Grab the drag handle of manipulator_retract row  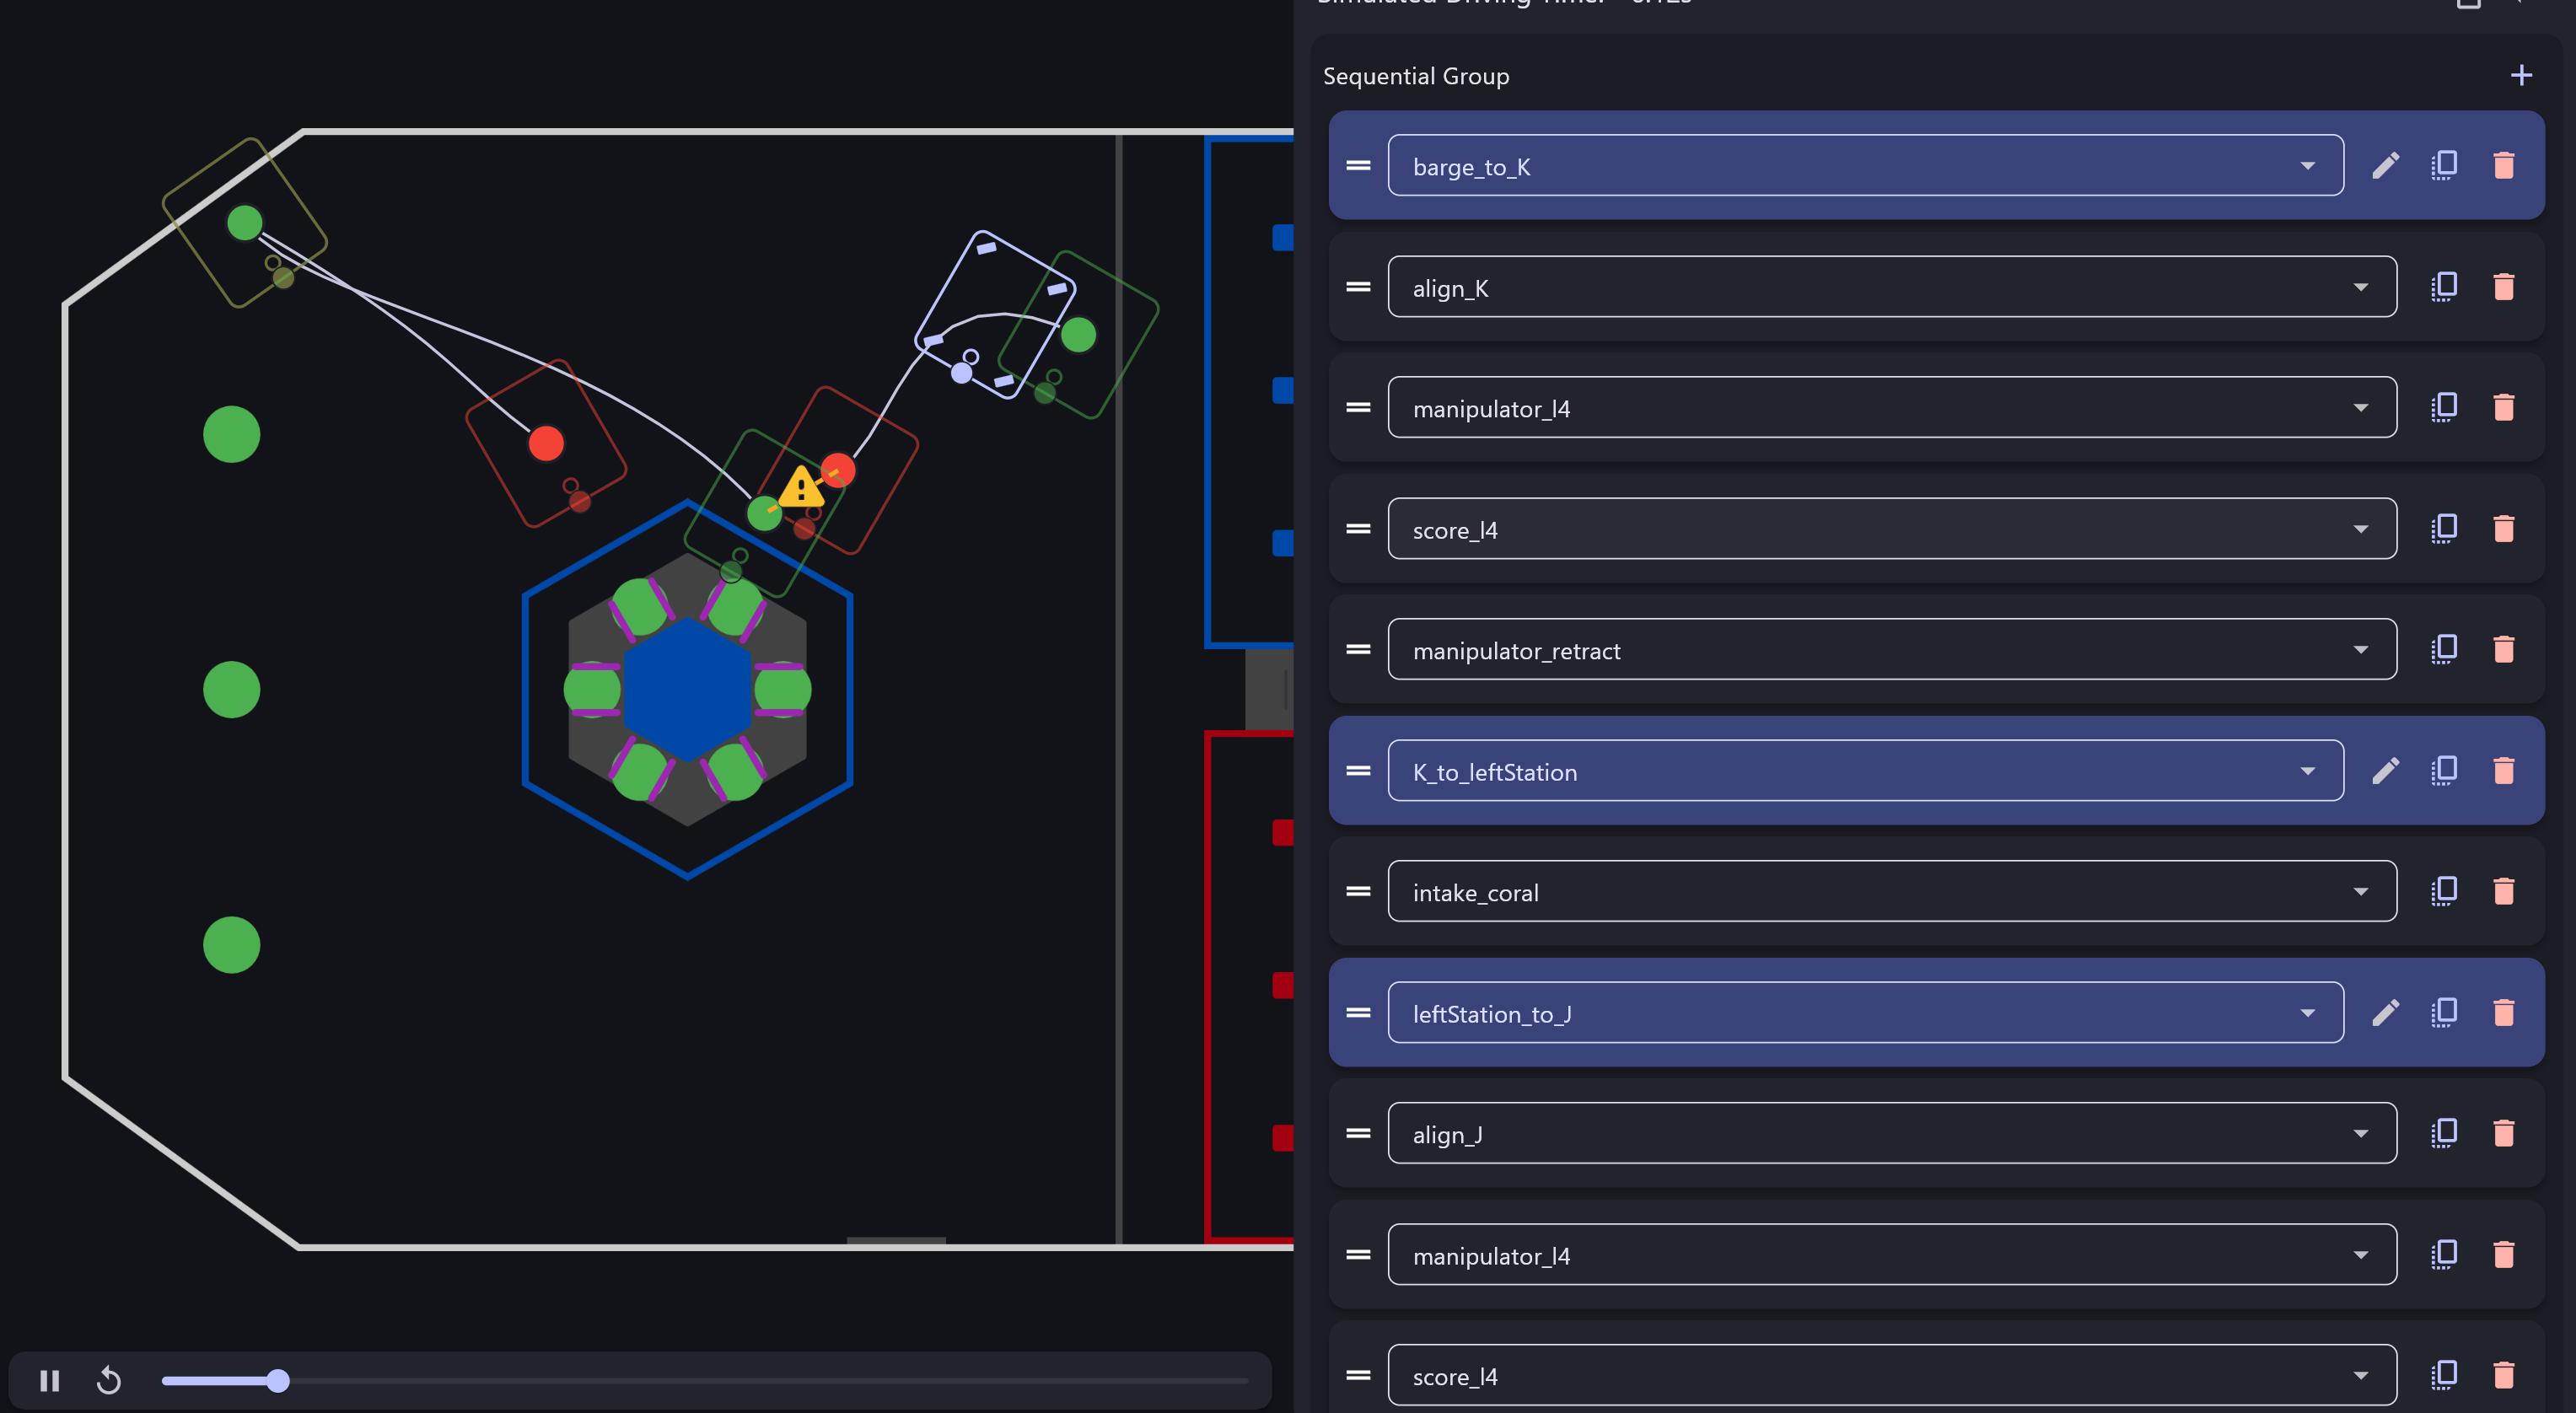1358,649
